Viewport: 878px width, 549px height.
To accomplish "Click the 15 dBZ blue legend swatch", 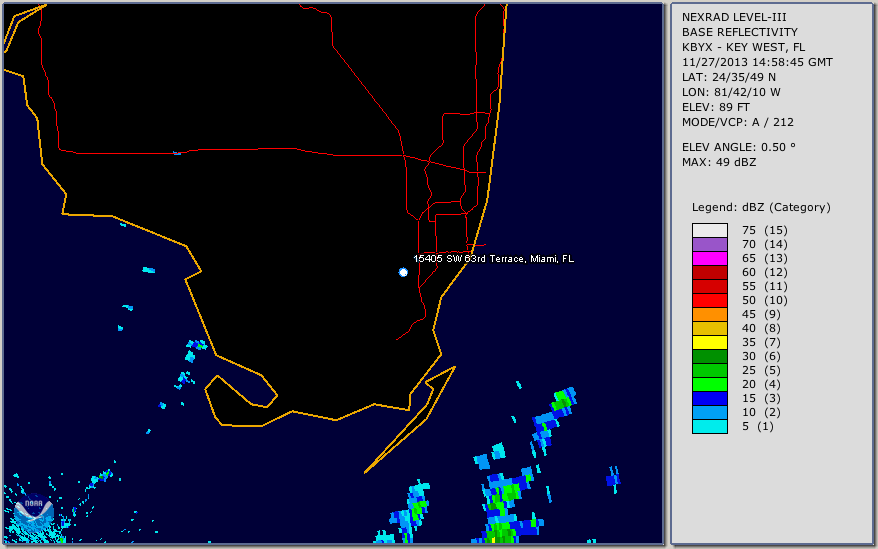I will click(709, 398).
